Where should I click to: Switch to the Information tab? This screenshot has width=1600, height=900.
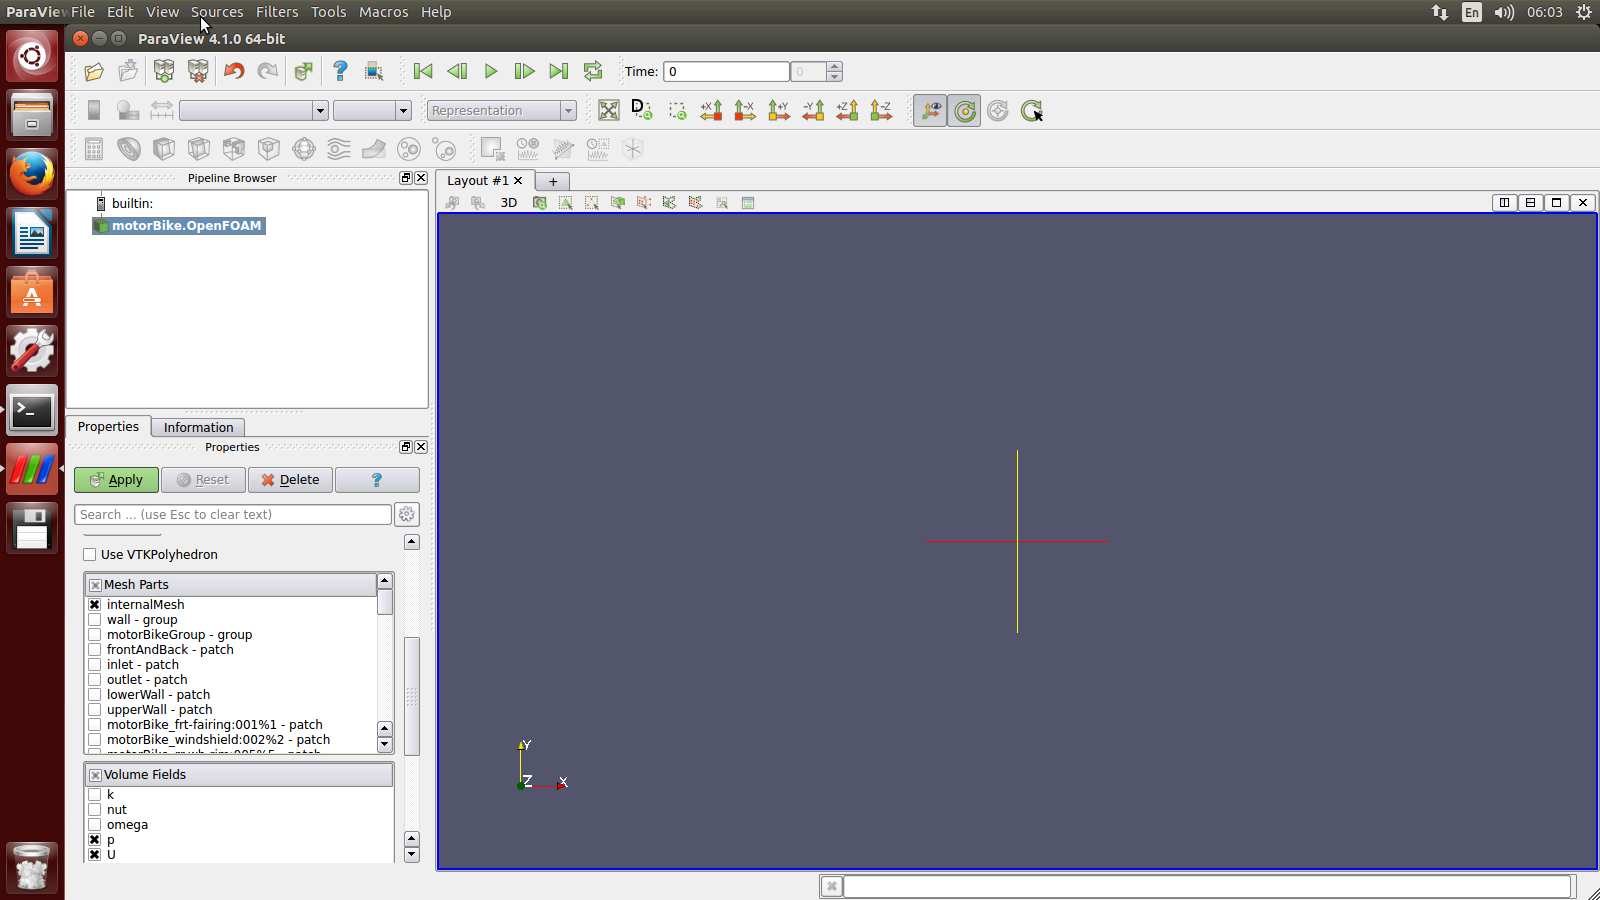click(198, 427)
